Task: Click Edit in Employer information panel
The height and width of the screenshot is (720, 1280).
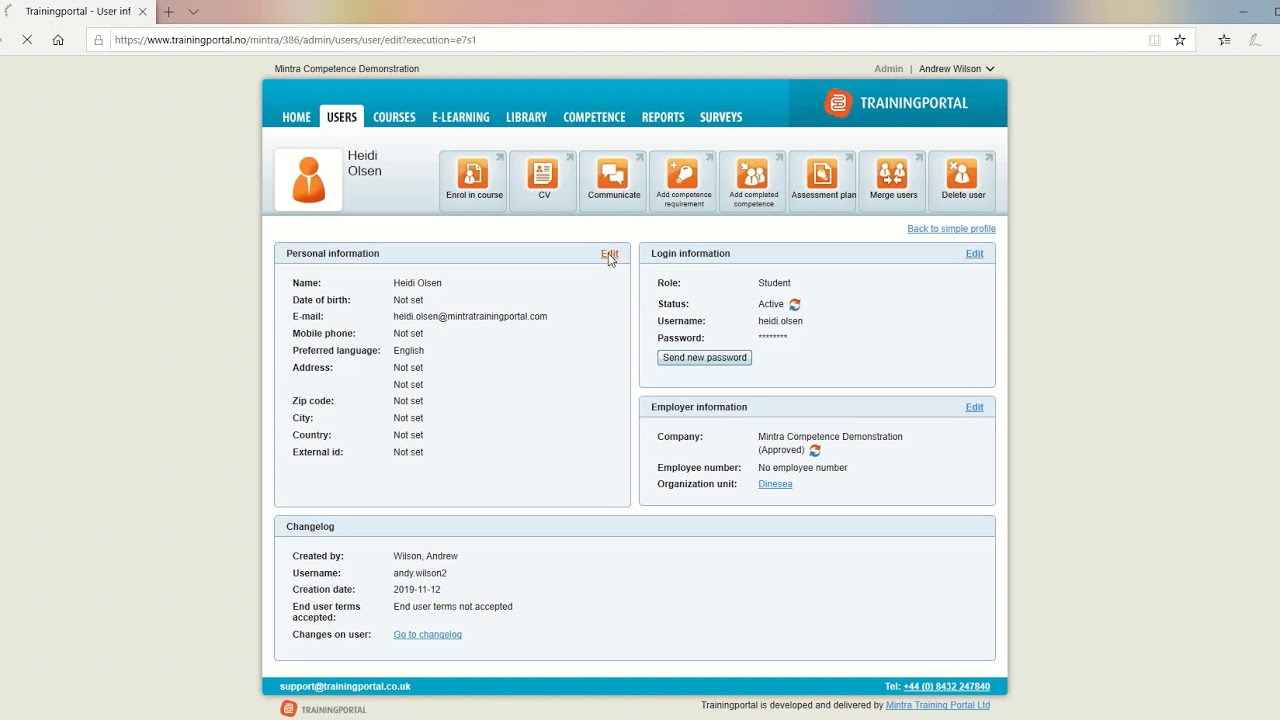Action: tap(974, 407)
